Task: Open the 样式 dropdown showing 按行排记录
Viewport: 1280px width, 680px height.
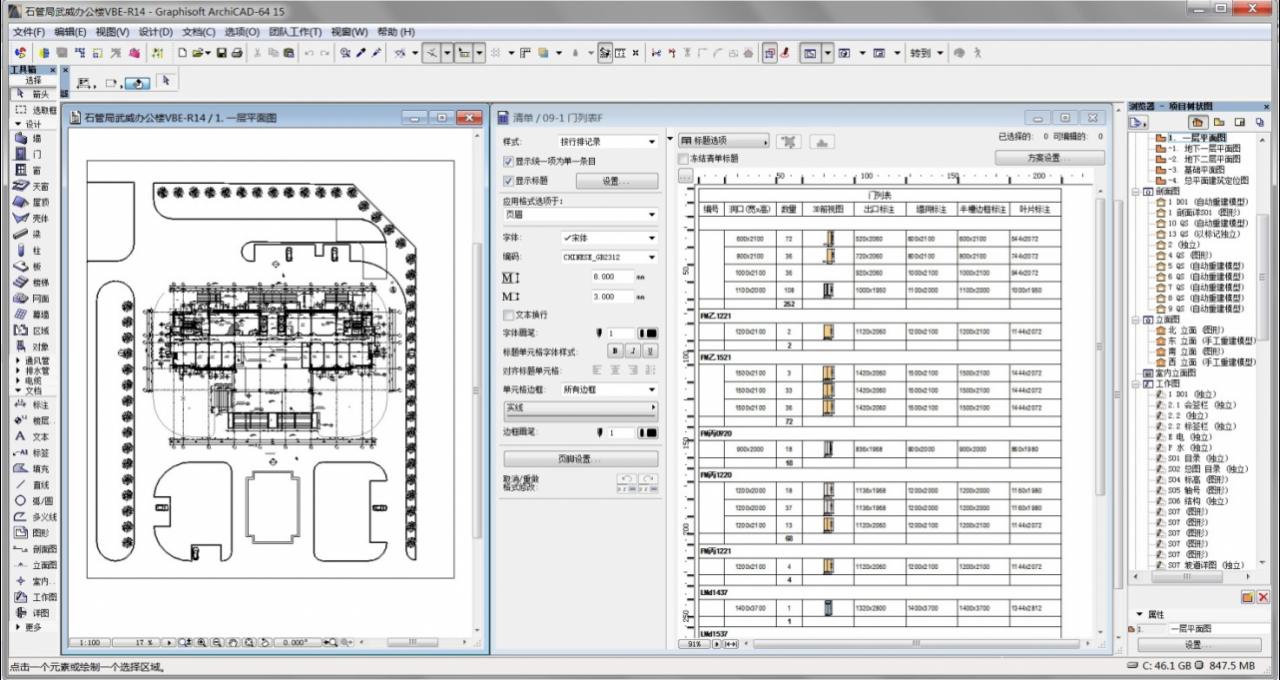Action: [x=608, y=142]
